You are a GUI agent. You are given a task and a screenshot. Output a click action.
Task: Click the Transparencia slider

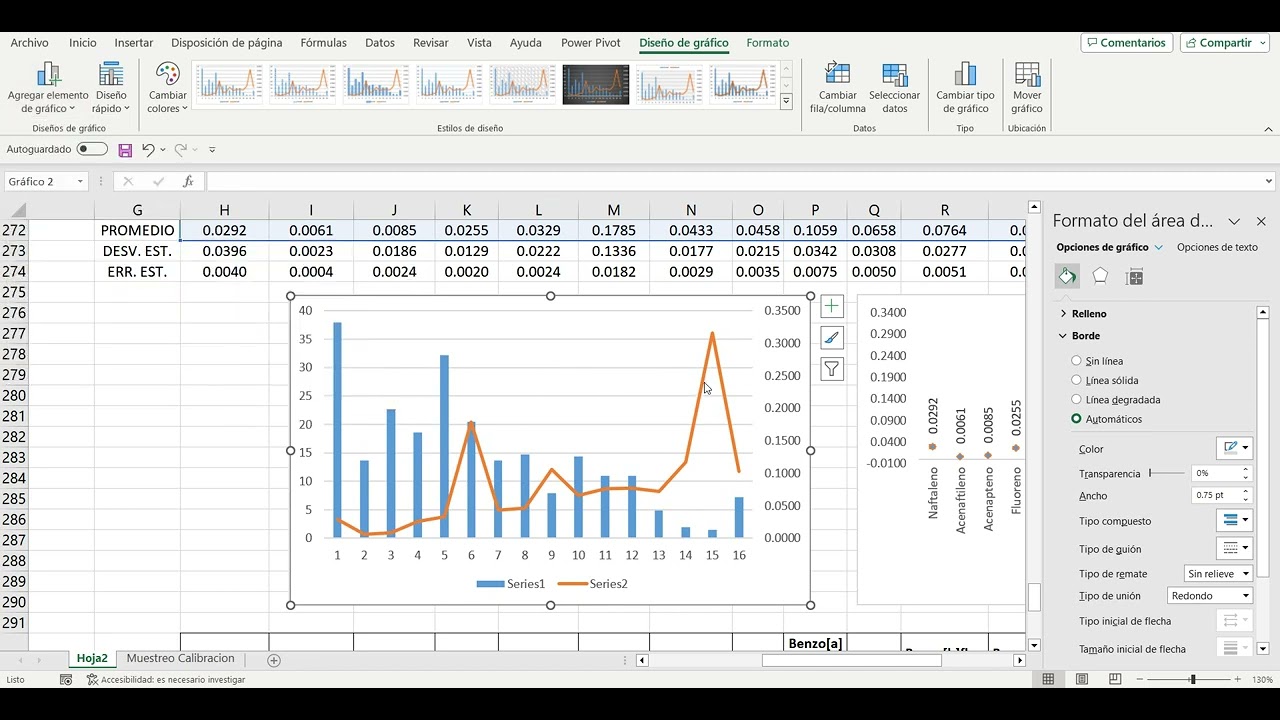point(1167,473)
